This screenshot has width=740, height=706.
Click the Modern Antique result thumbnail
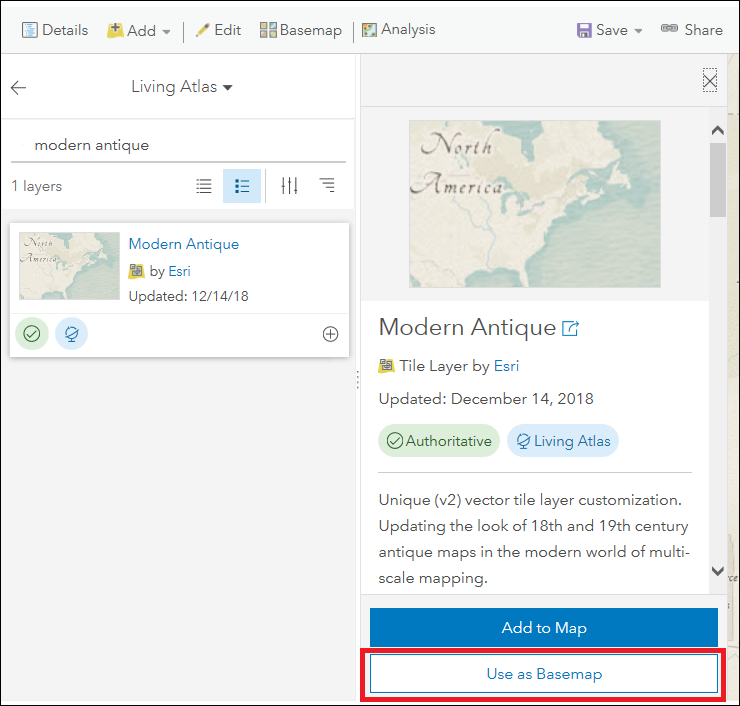click(x=69, y=266)
